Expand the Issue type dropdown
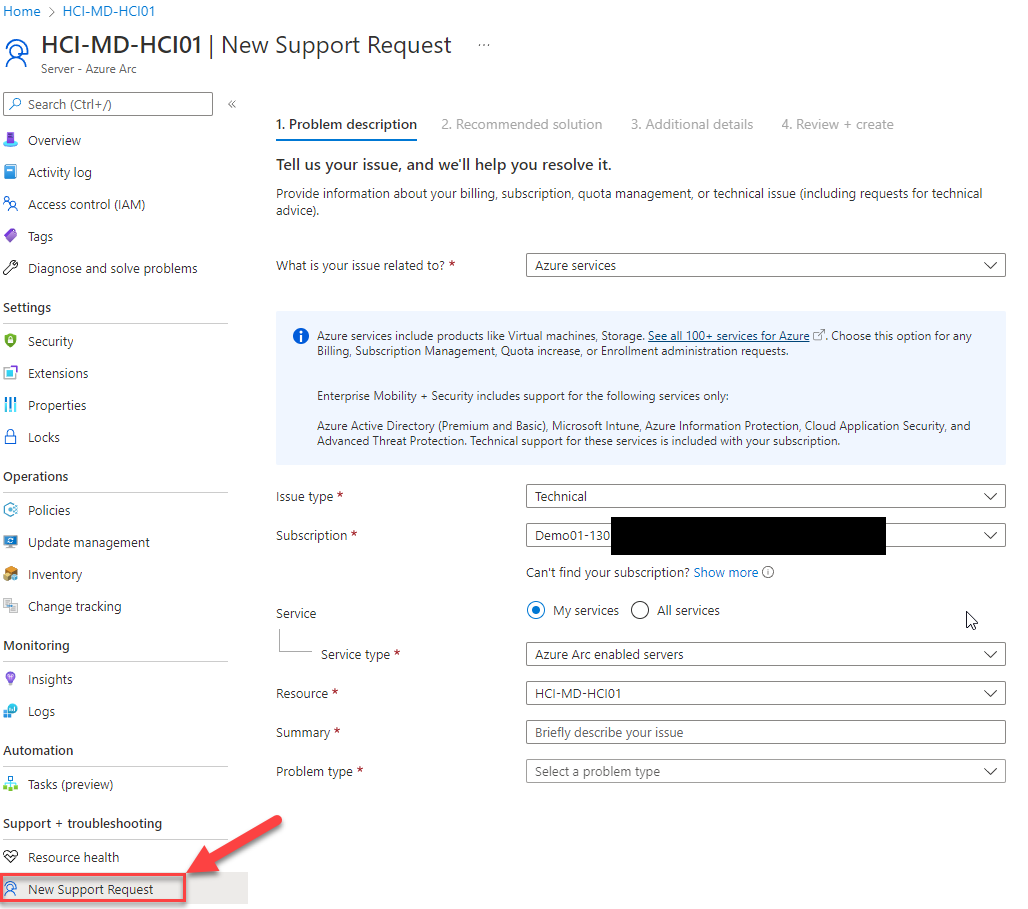This screenshot has height=909, width=1028. coord(765,496)
